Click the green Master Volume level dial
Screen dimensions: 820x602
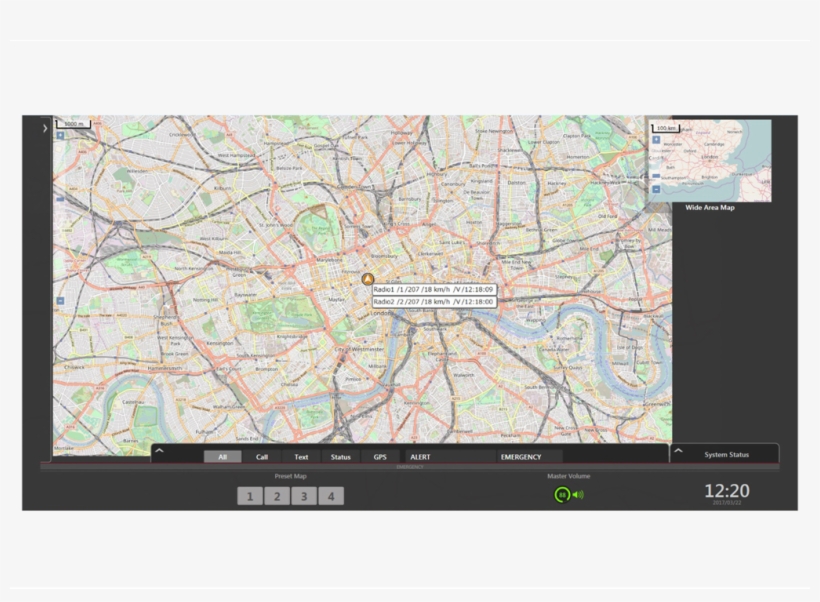562,495
